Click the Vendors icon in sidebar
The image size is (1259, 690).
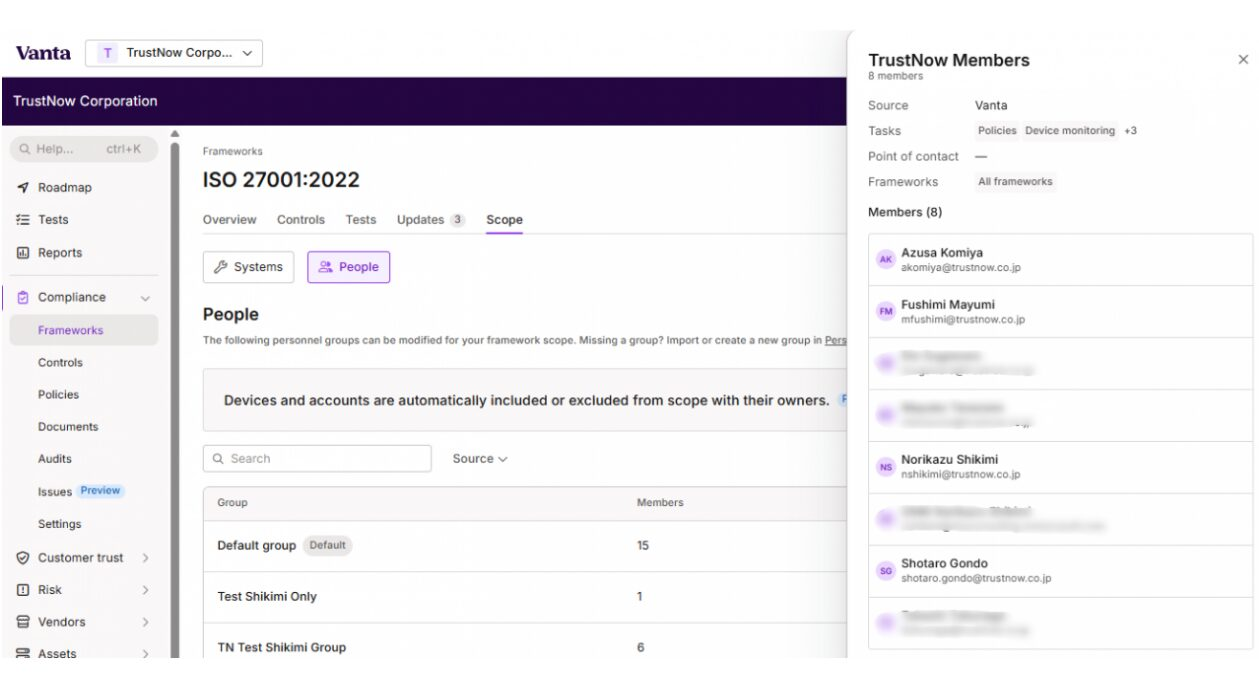23,622
